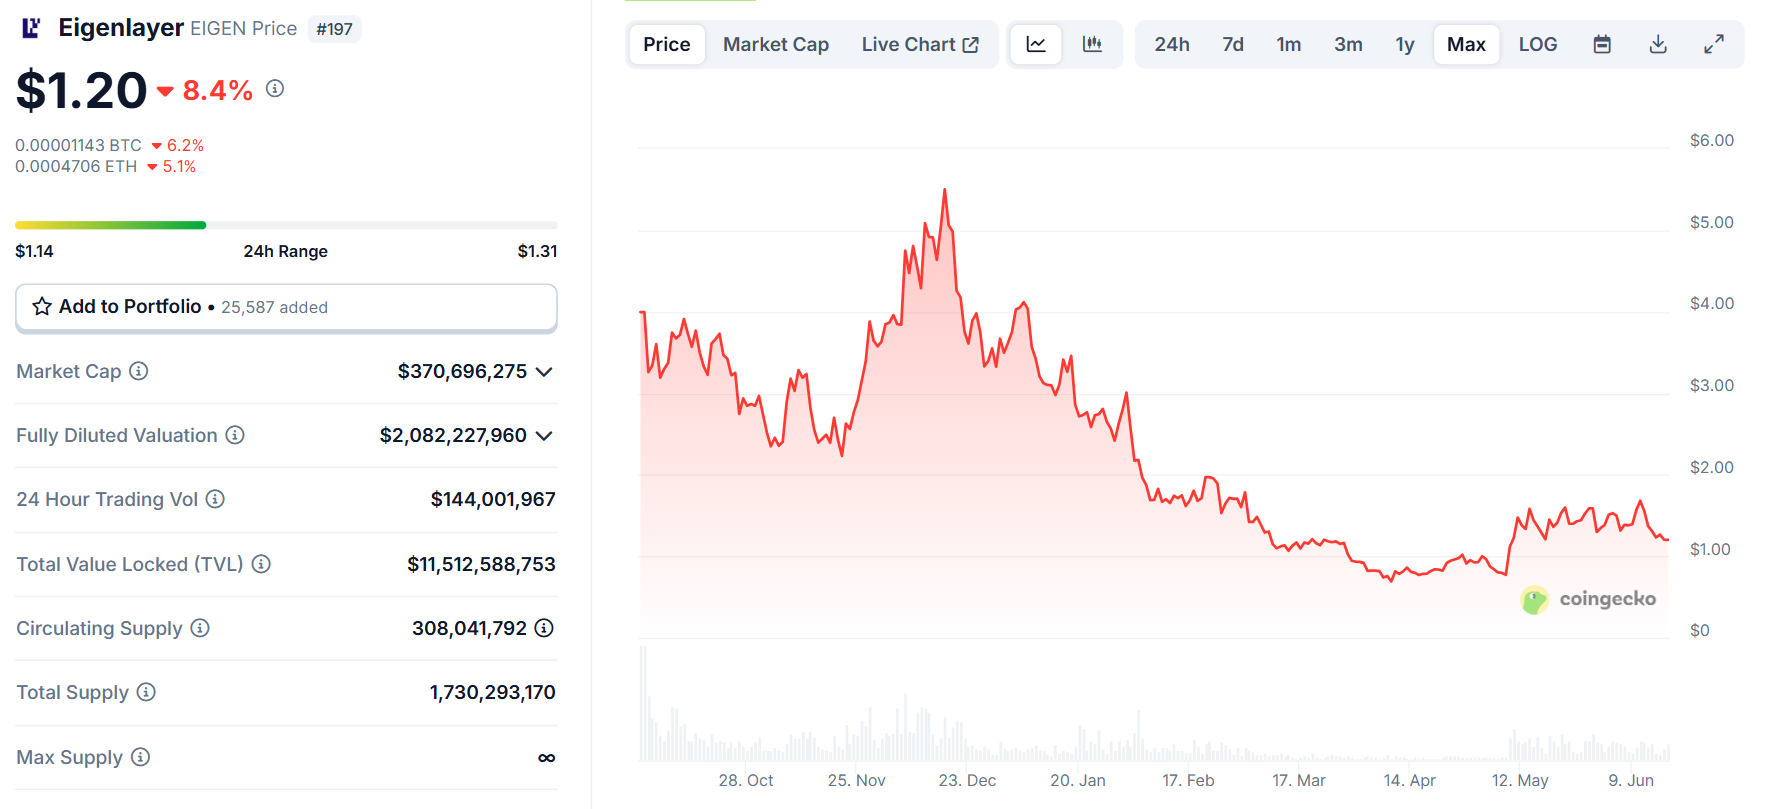The width and height of the screenshot is (1767, 809).
Task: Click the $1.31 range high value
Action: coord(537,251)
